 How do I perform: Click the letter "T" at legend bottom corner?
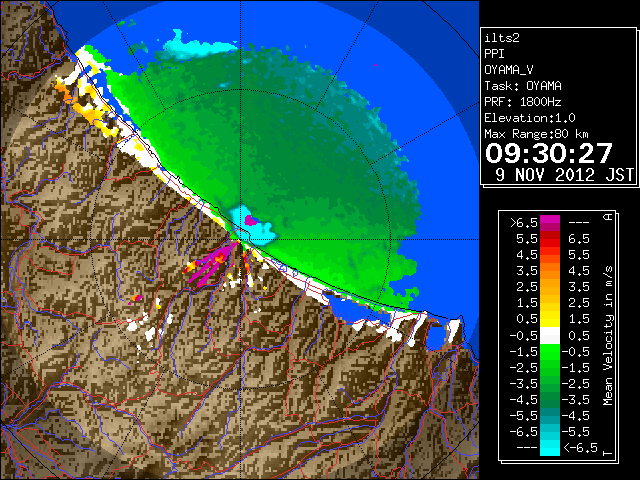point(609,453)
